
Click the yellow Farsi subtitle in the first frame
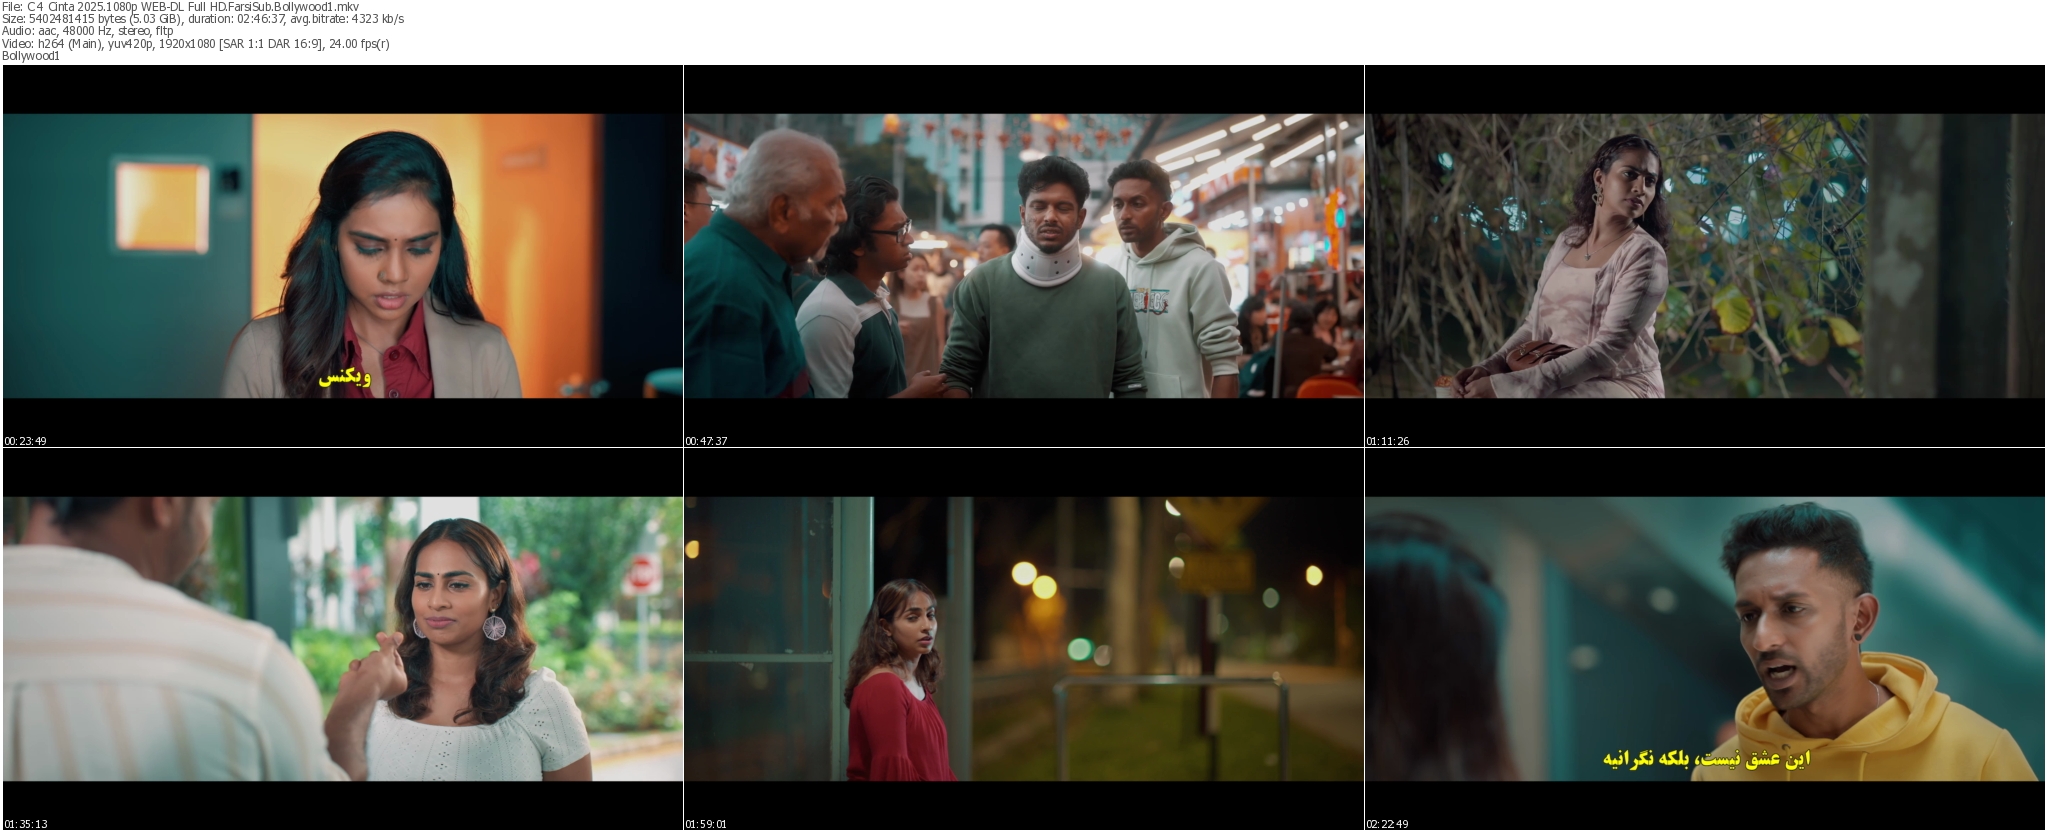pyautogui.click(x=345, y=378)
